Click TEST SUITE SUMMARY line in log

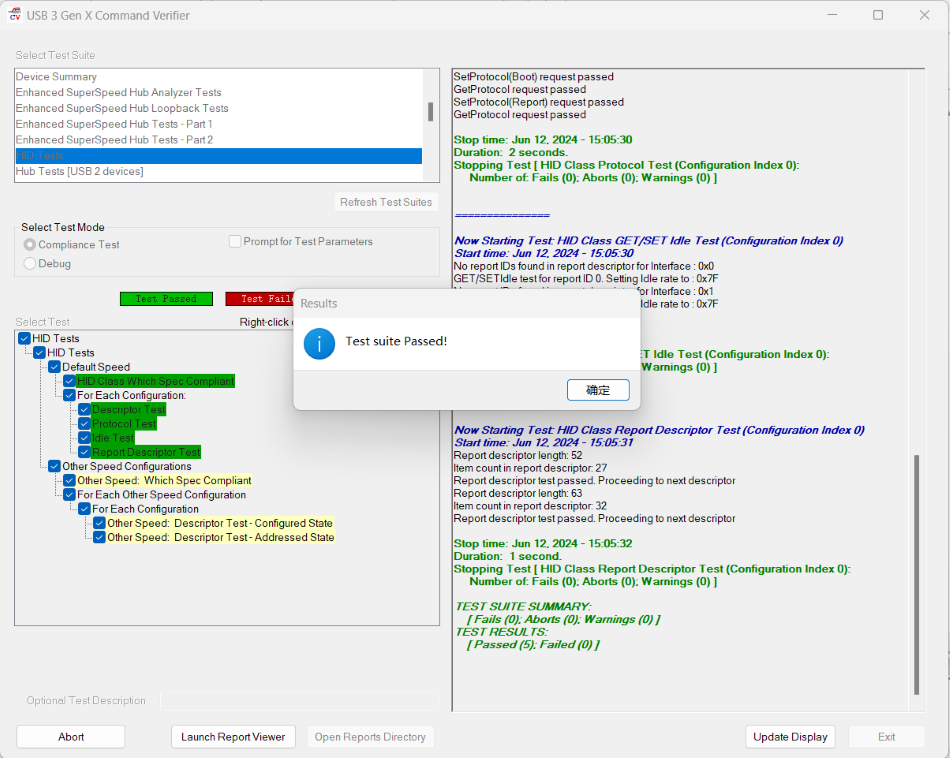[x=523, y=607]
